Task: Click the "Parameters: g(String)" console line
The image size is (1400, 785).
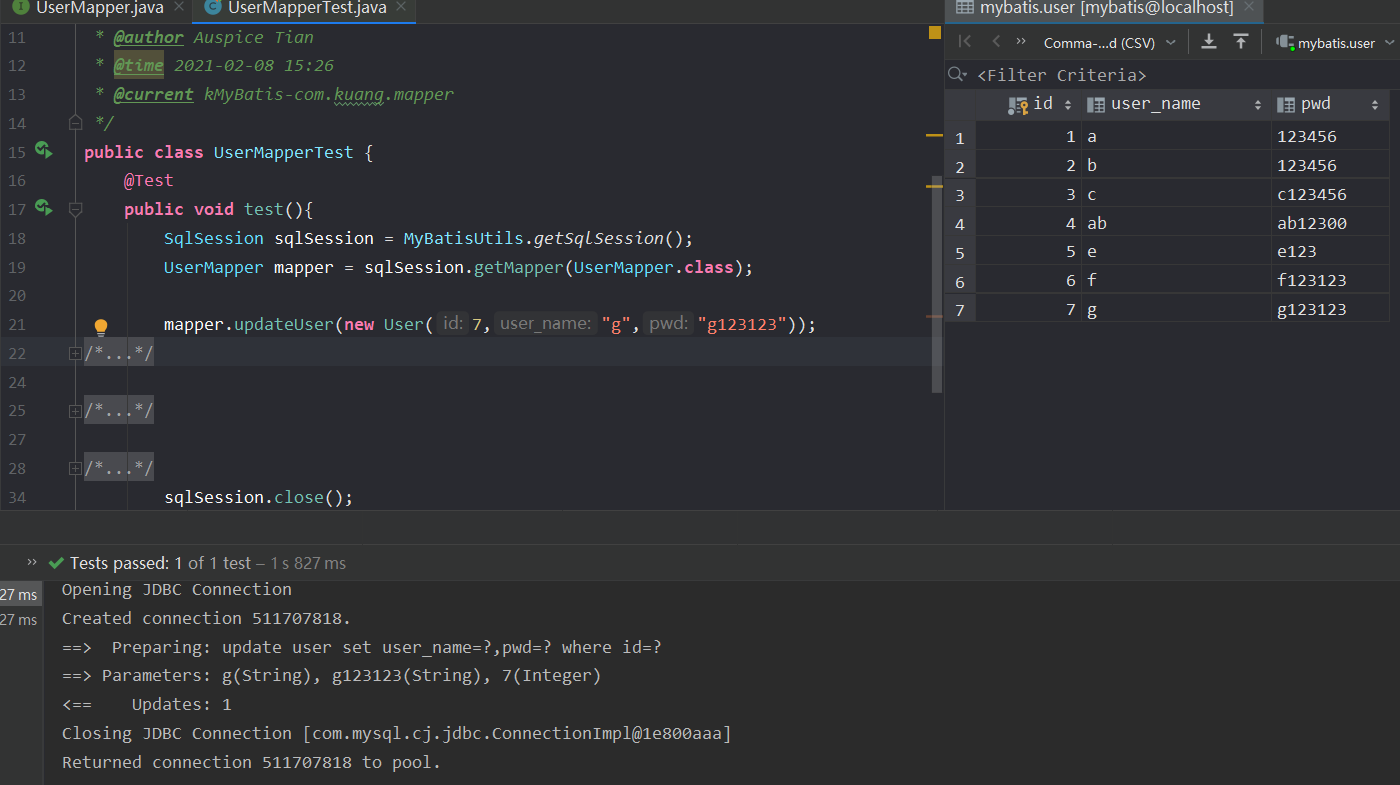Action: pos(331,676)
